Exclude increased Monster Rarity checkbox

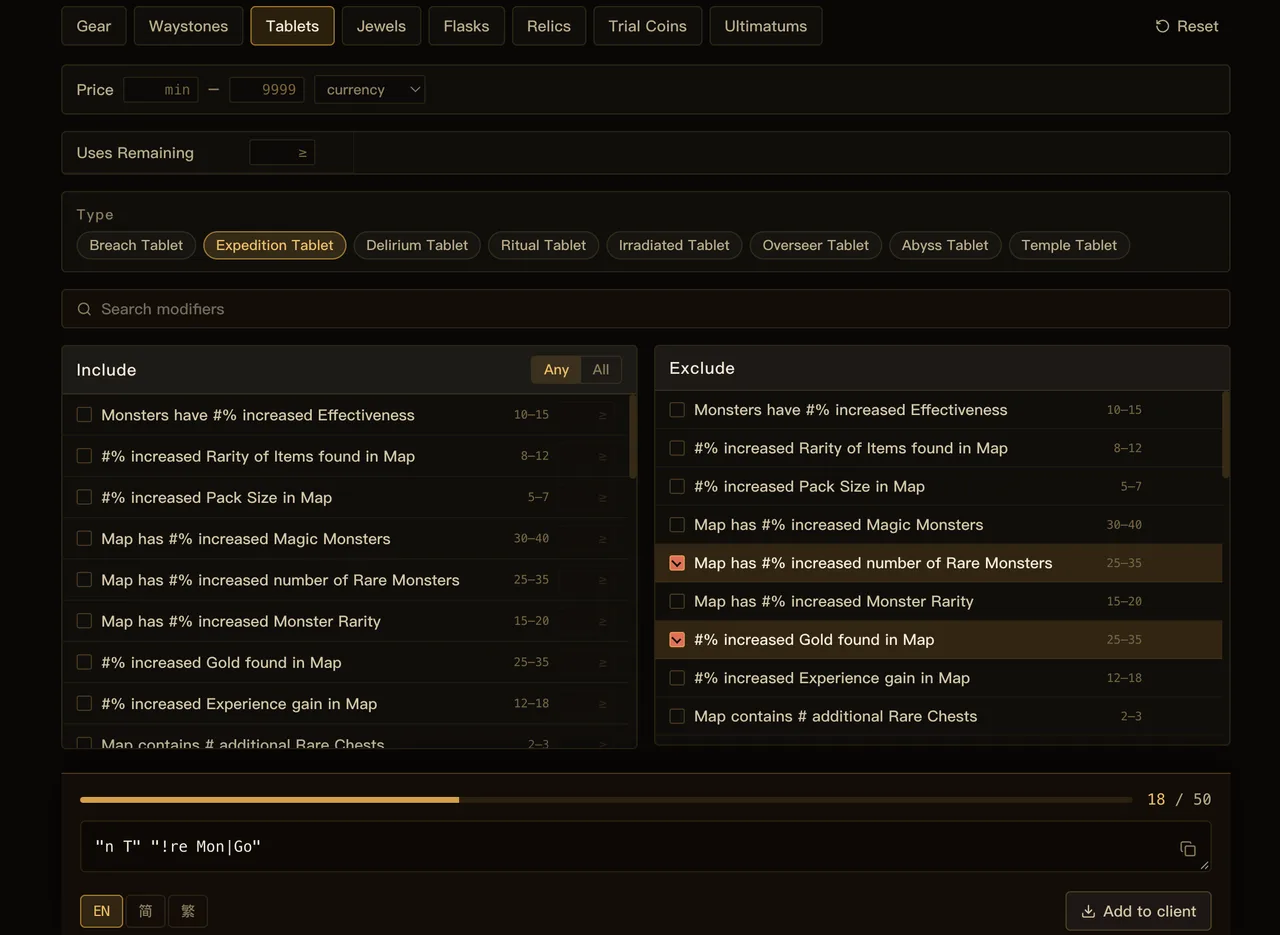point(677,601)
